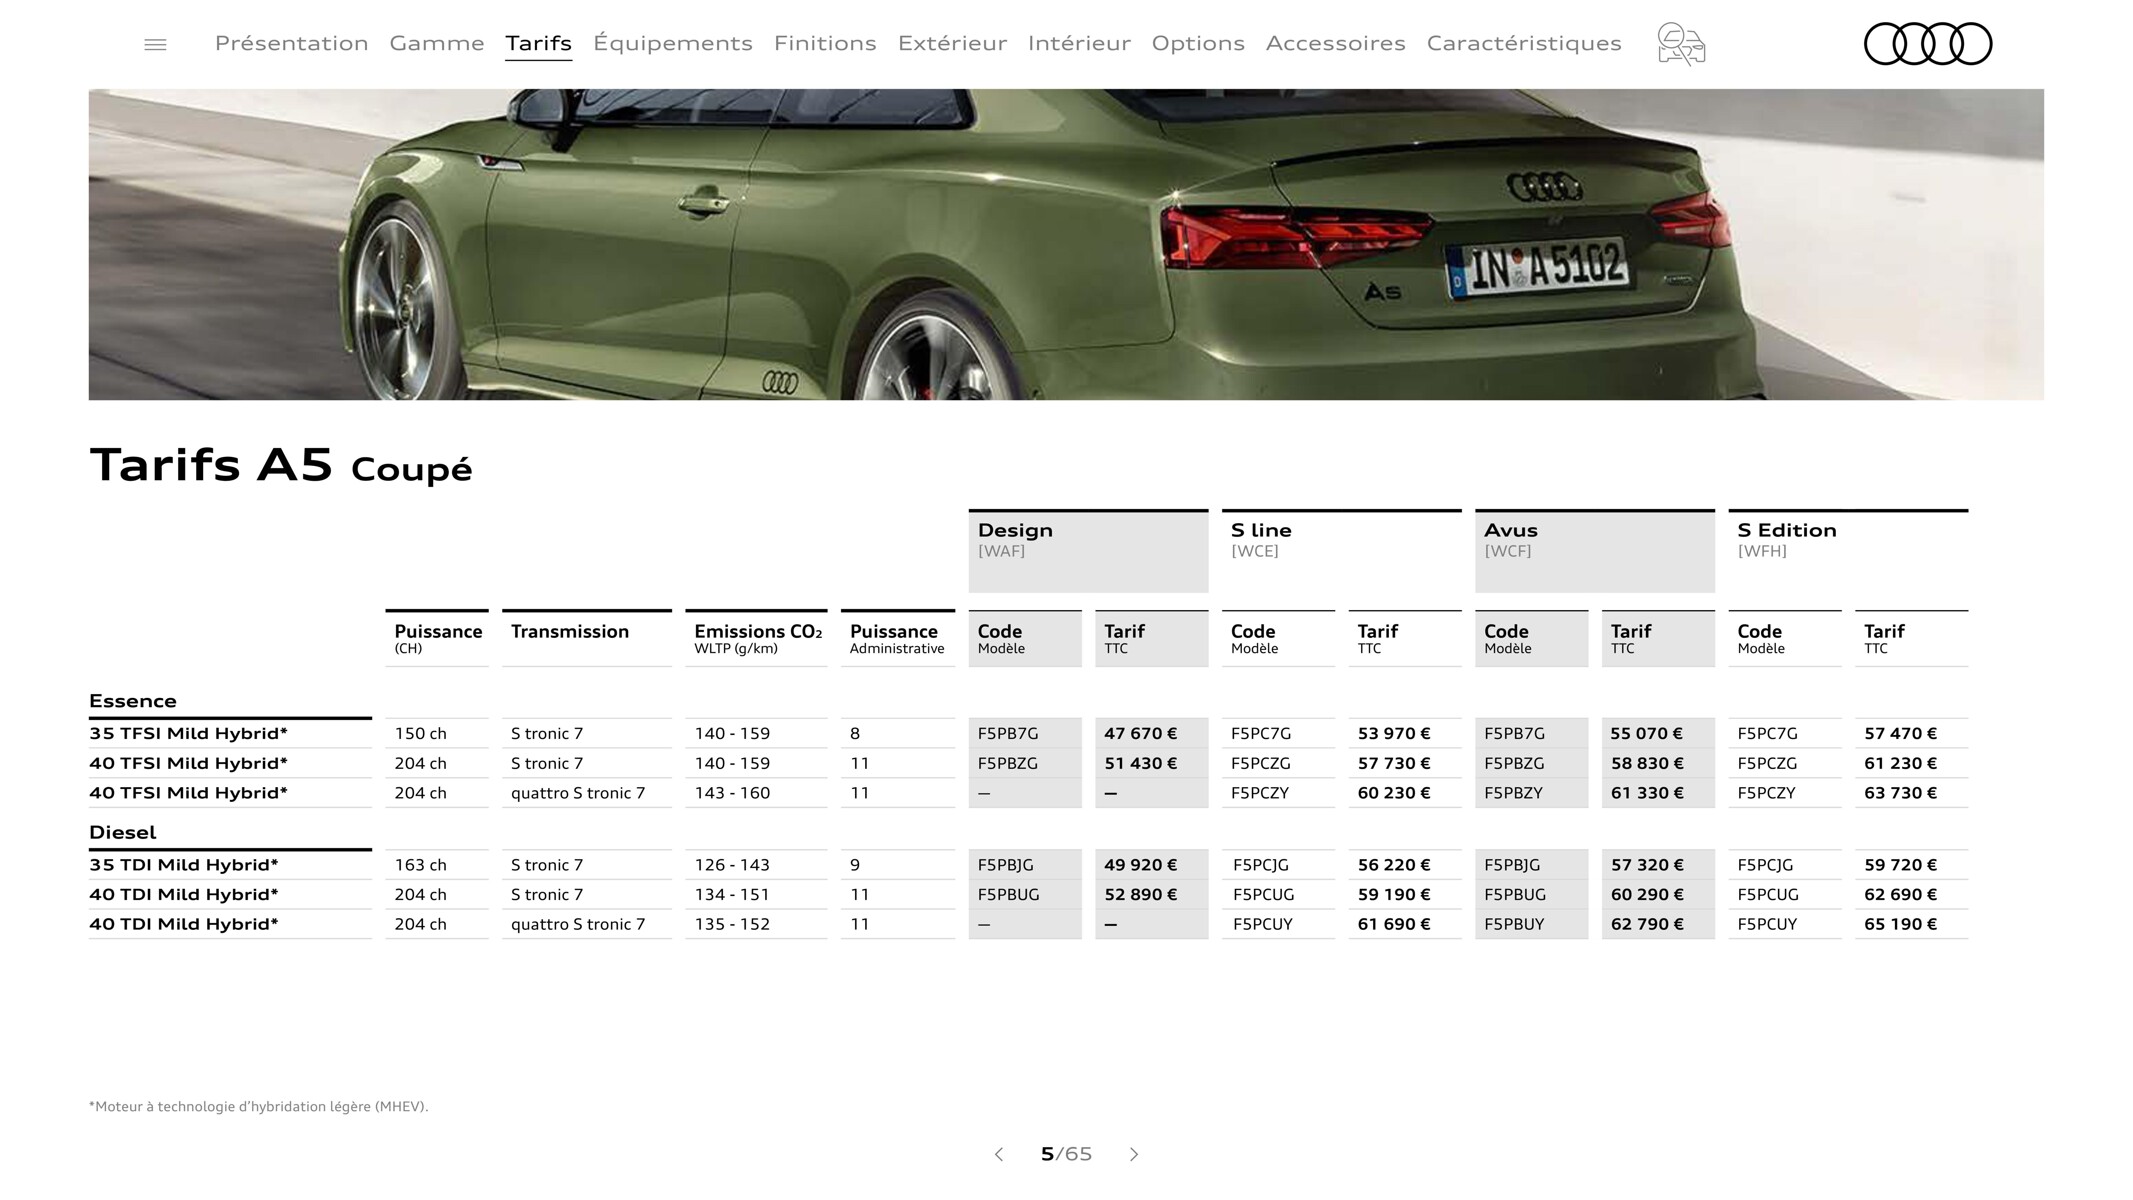Click the 49 920 € Design diesel price
This screenshot has width=2133, height=1200.
pyautogui.click(x=1141, y=865)
